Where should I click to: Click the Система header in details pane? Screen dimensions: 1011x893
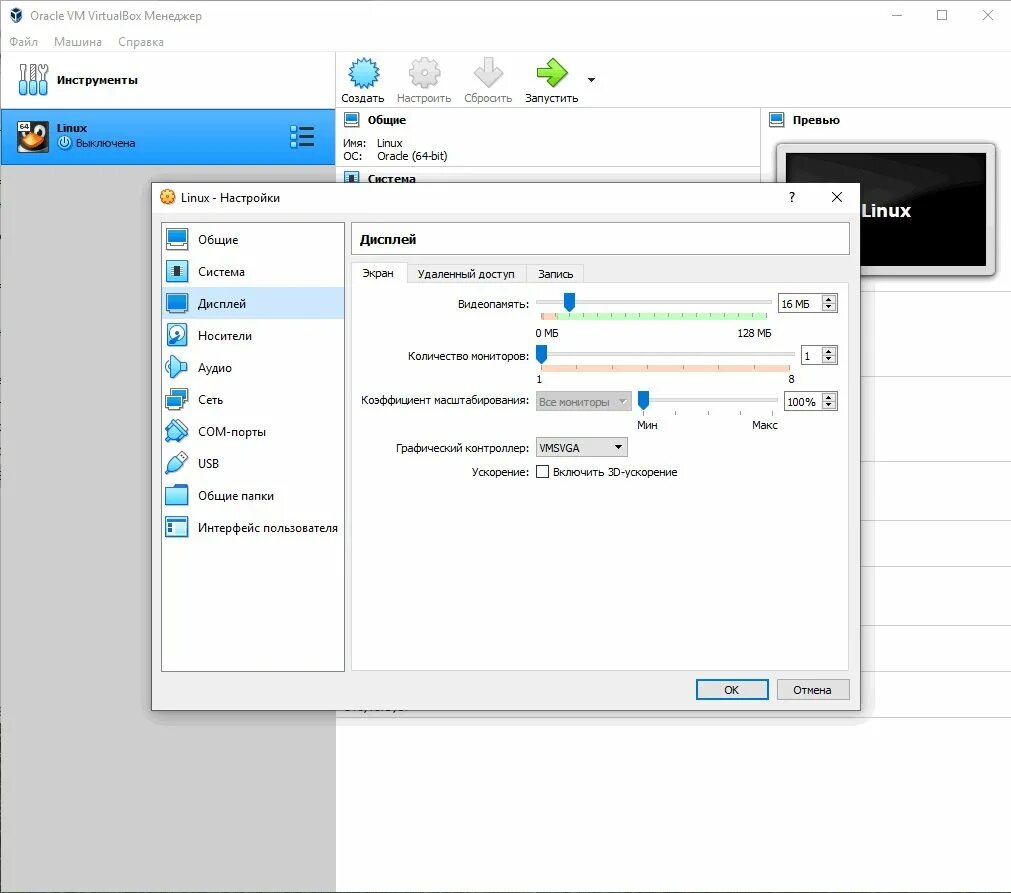391,178
